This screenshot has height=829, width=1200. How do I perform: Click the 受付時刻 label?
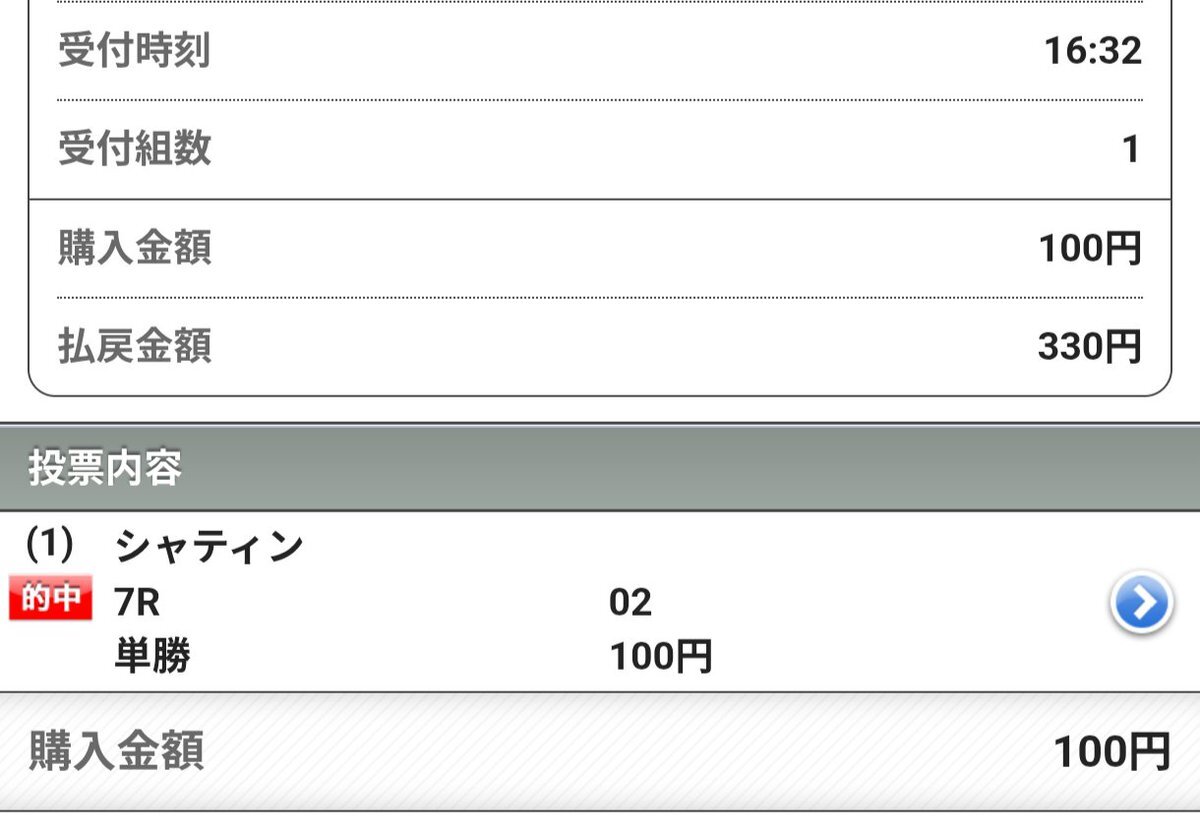[134, 50]
